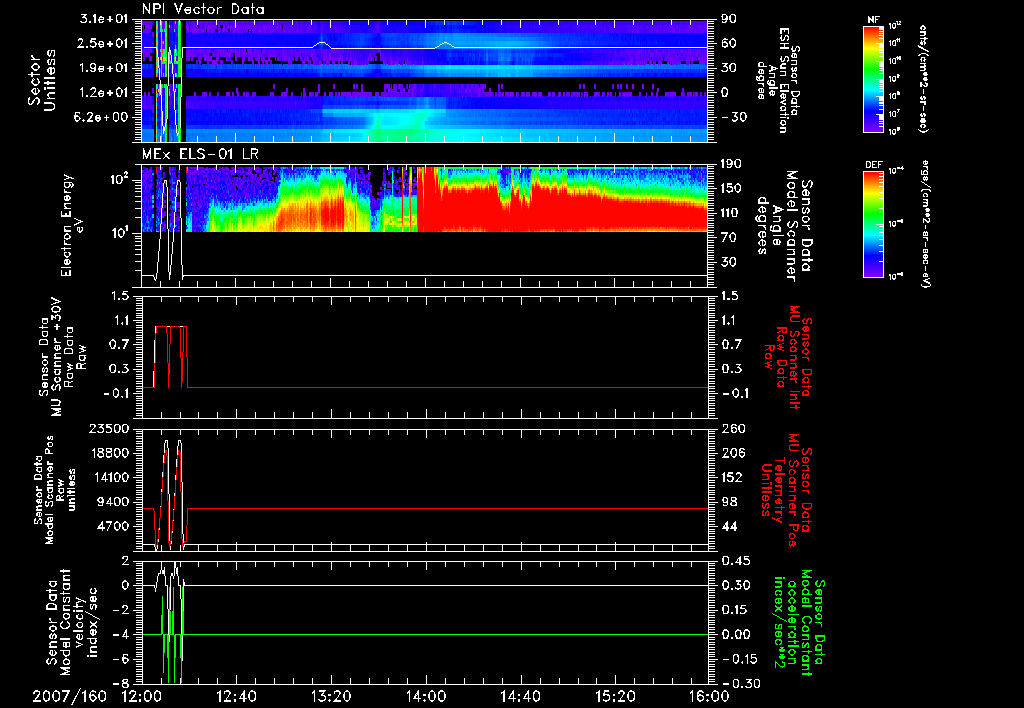This screenshot has width=1024, height=708.
Task: Click the 2.5e+01 sector tick label
Action: tap(103, 43)
